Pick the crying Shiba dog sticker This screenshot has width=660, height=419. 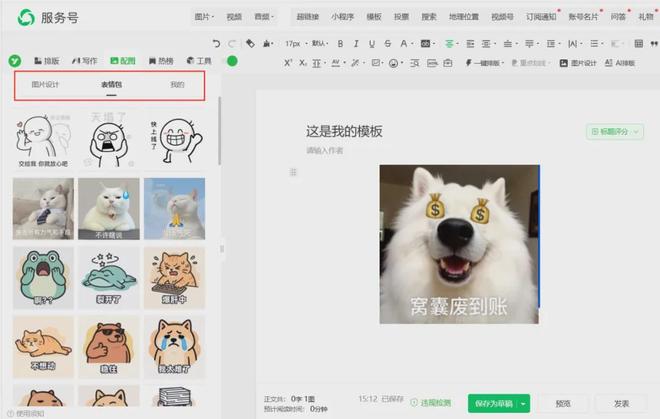(174, 347)
